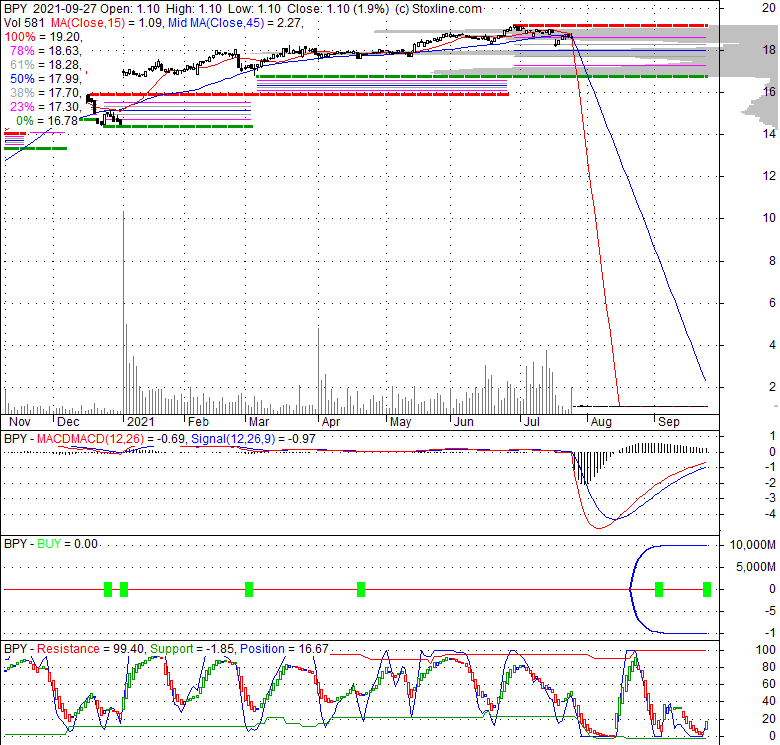Click the 18 tick on the price axis
This screenshot has height=745, width=780.
tap(769, 49)
